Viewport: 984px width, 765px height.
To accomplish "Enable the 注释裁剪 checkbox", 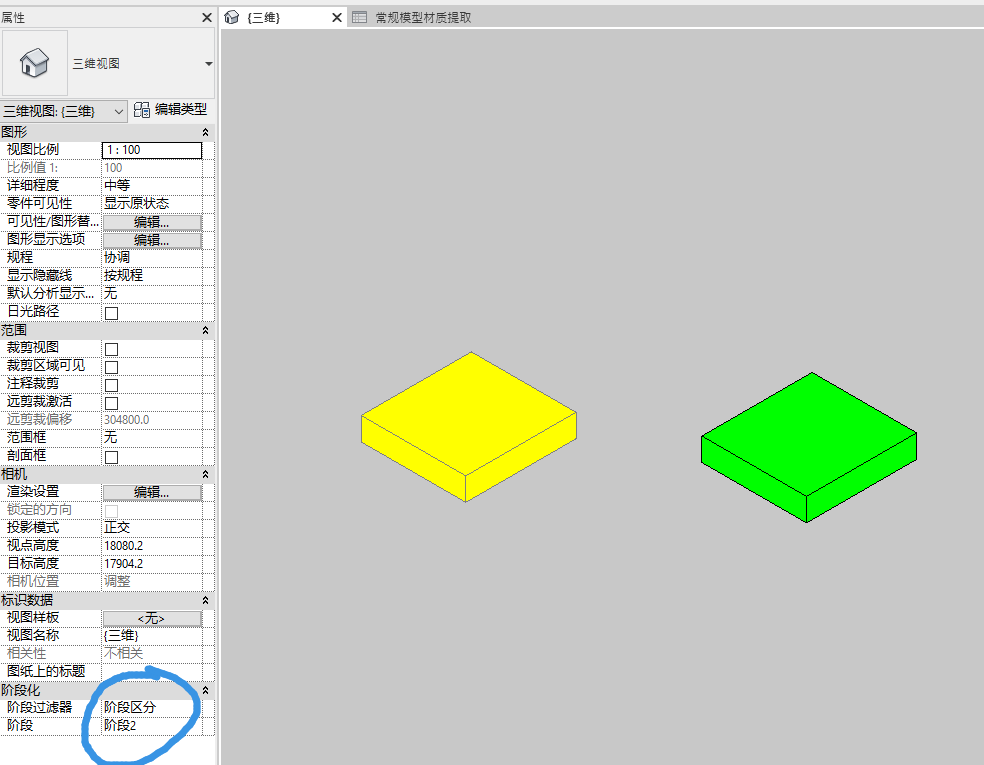I will tap(112, 385).
